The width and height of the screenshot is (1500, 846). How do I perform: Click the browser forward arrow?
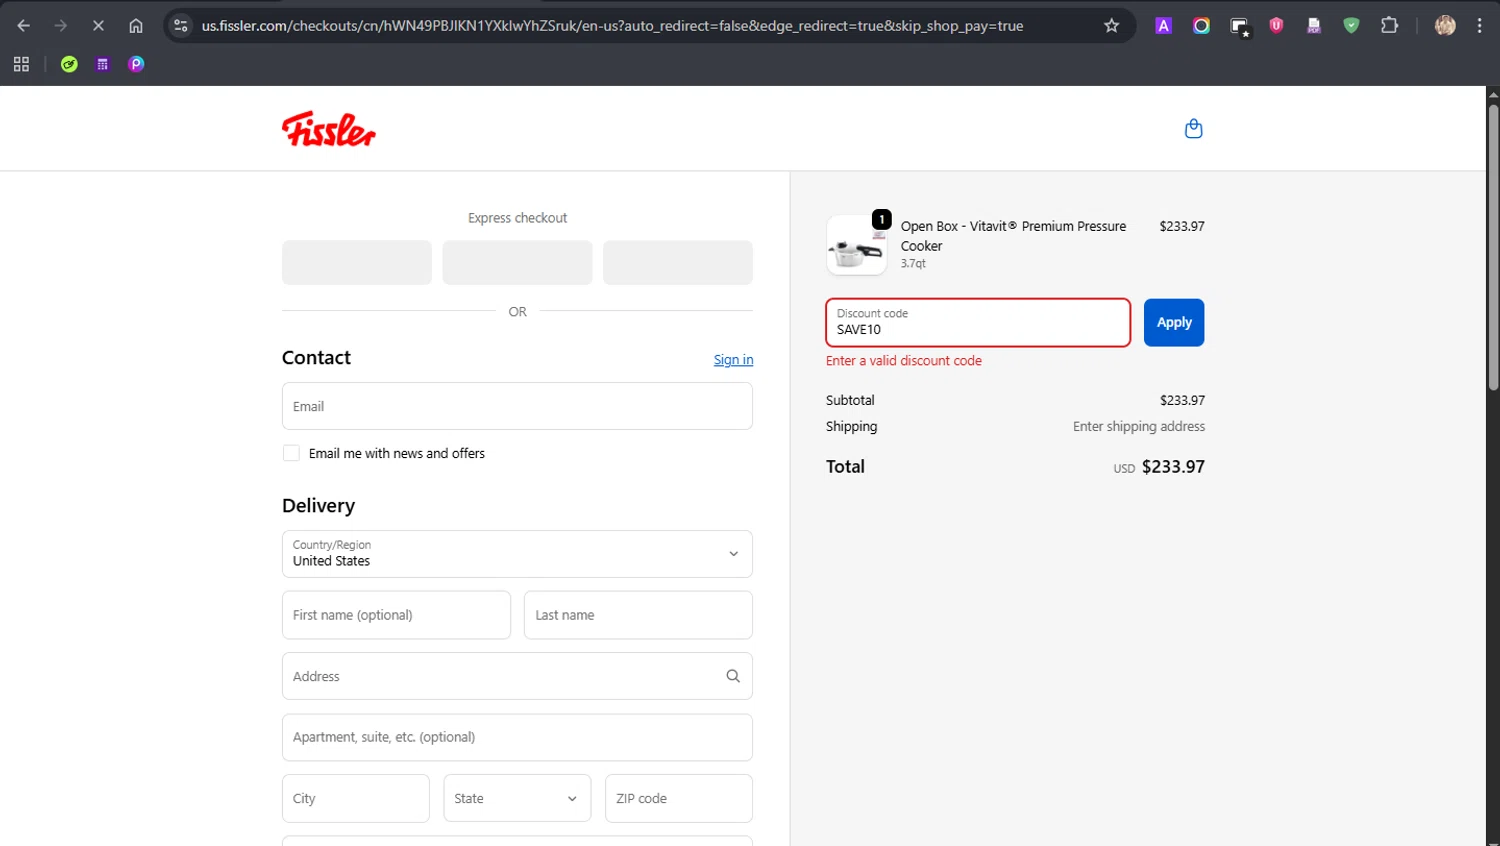point(61,26)
